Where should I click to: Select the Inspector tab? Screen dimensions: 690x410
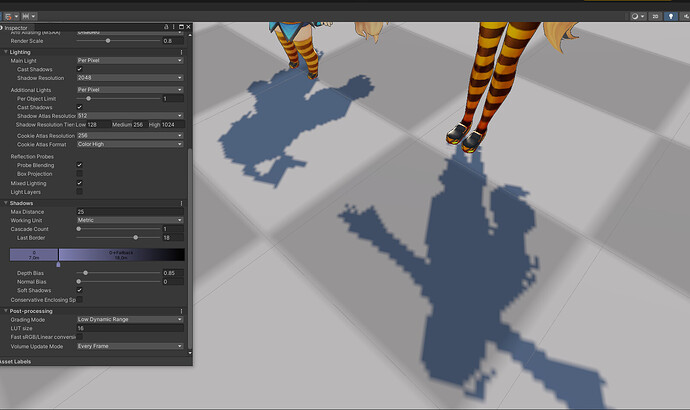click(x=15, y=28)
